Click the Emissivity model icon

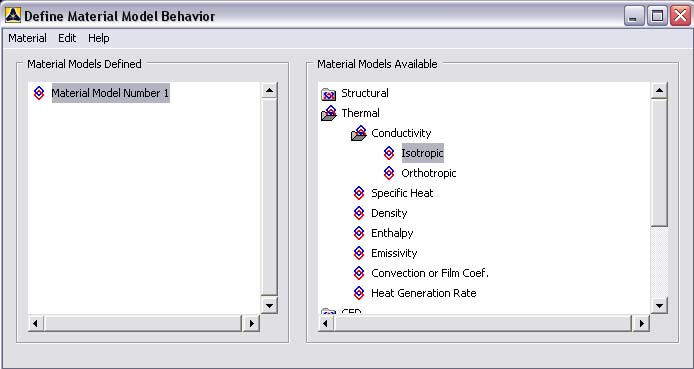pyautogui.click(x=359, y=253)
